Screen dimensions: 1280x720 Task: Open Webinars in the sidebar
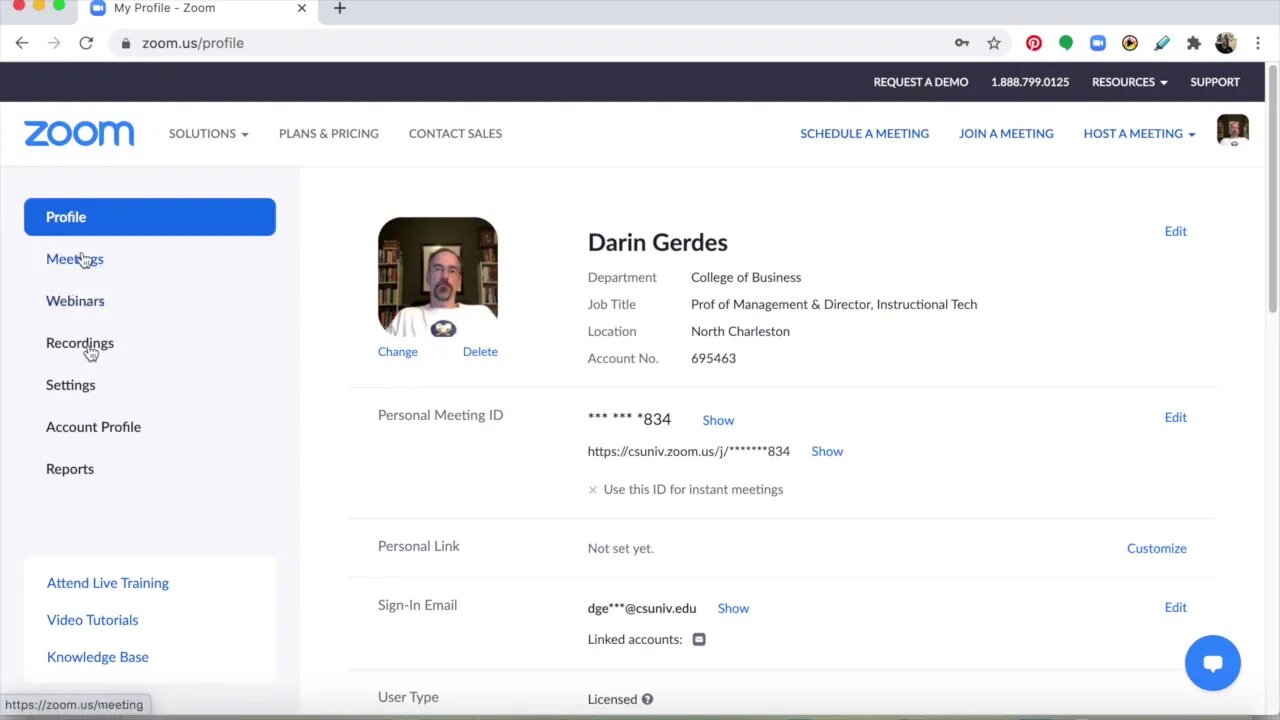pos(75,301)
